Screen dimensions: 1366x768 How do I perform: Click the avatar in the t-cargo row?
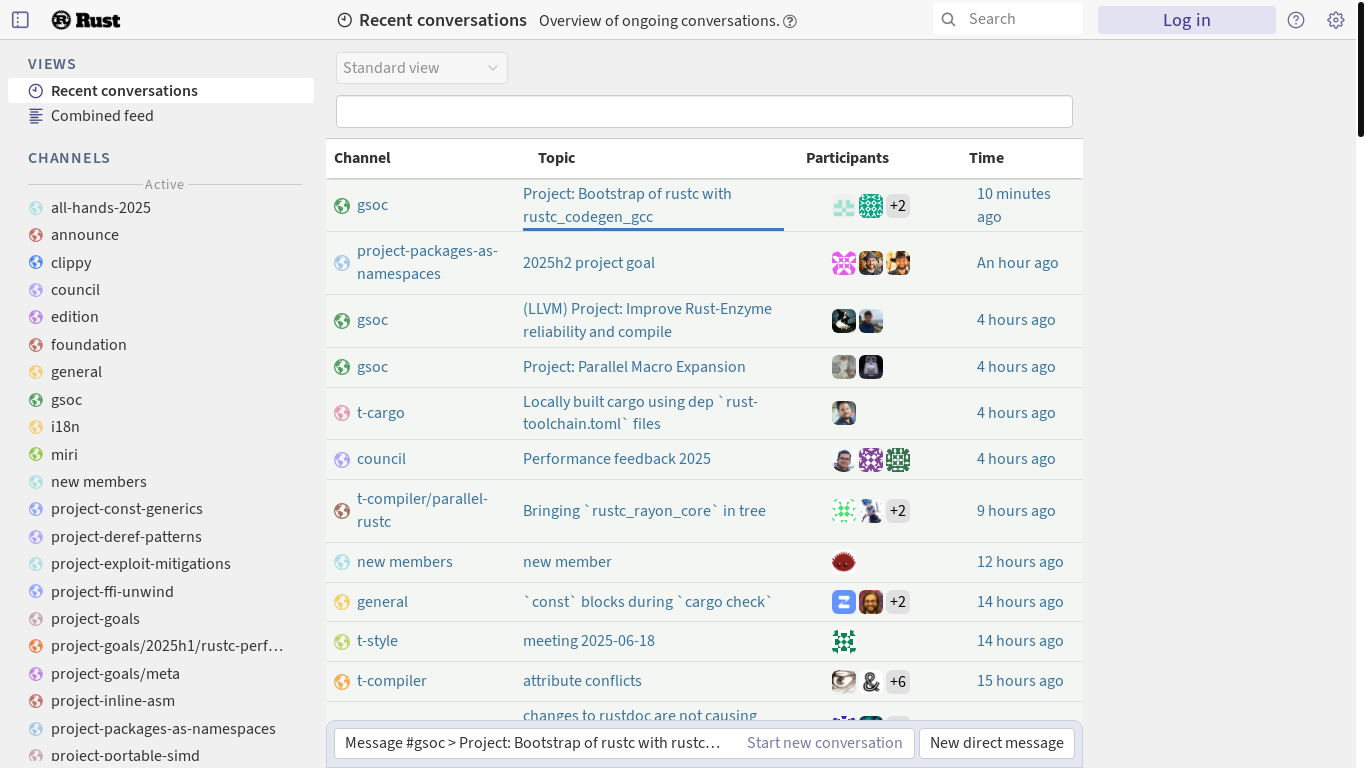tap(844, 413)
